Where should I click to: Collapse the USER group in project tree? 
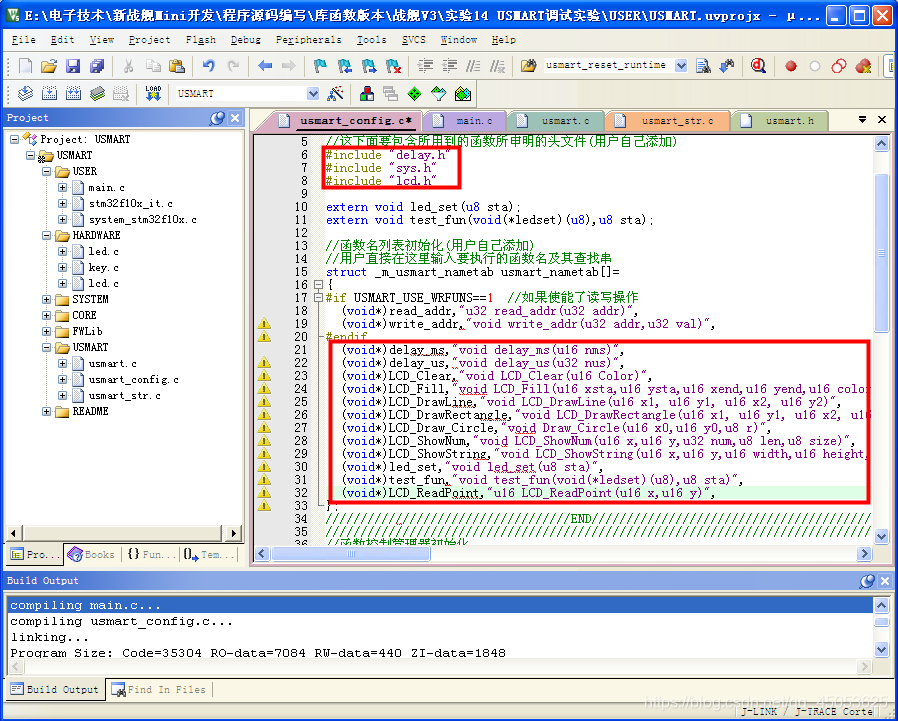(x=46, y=171)
